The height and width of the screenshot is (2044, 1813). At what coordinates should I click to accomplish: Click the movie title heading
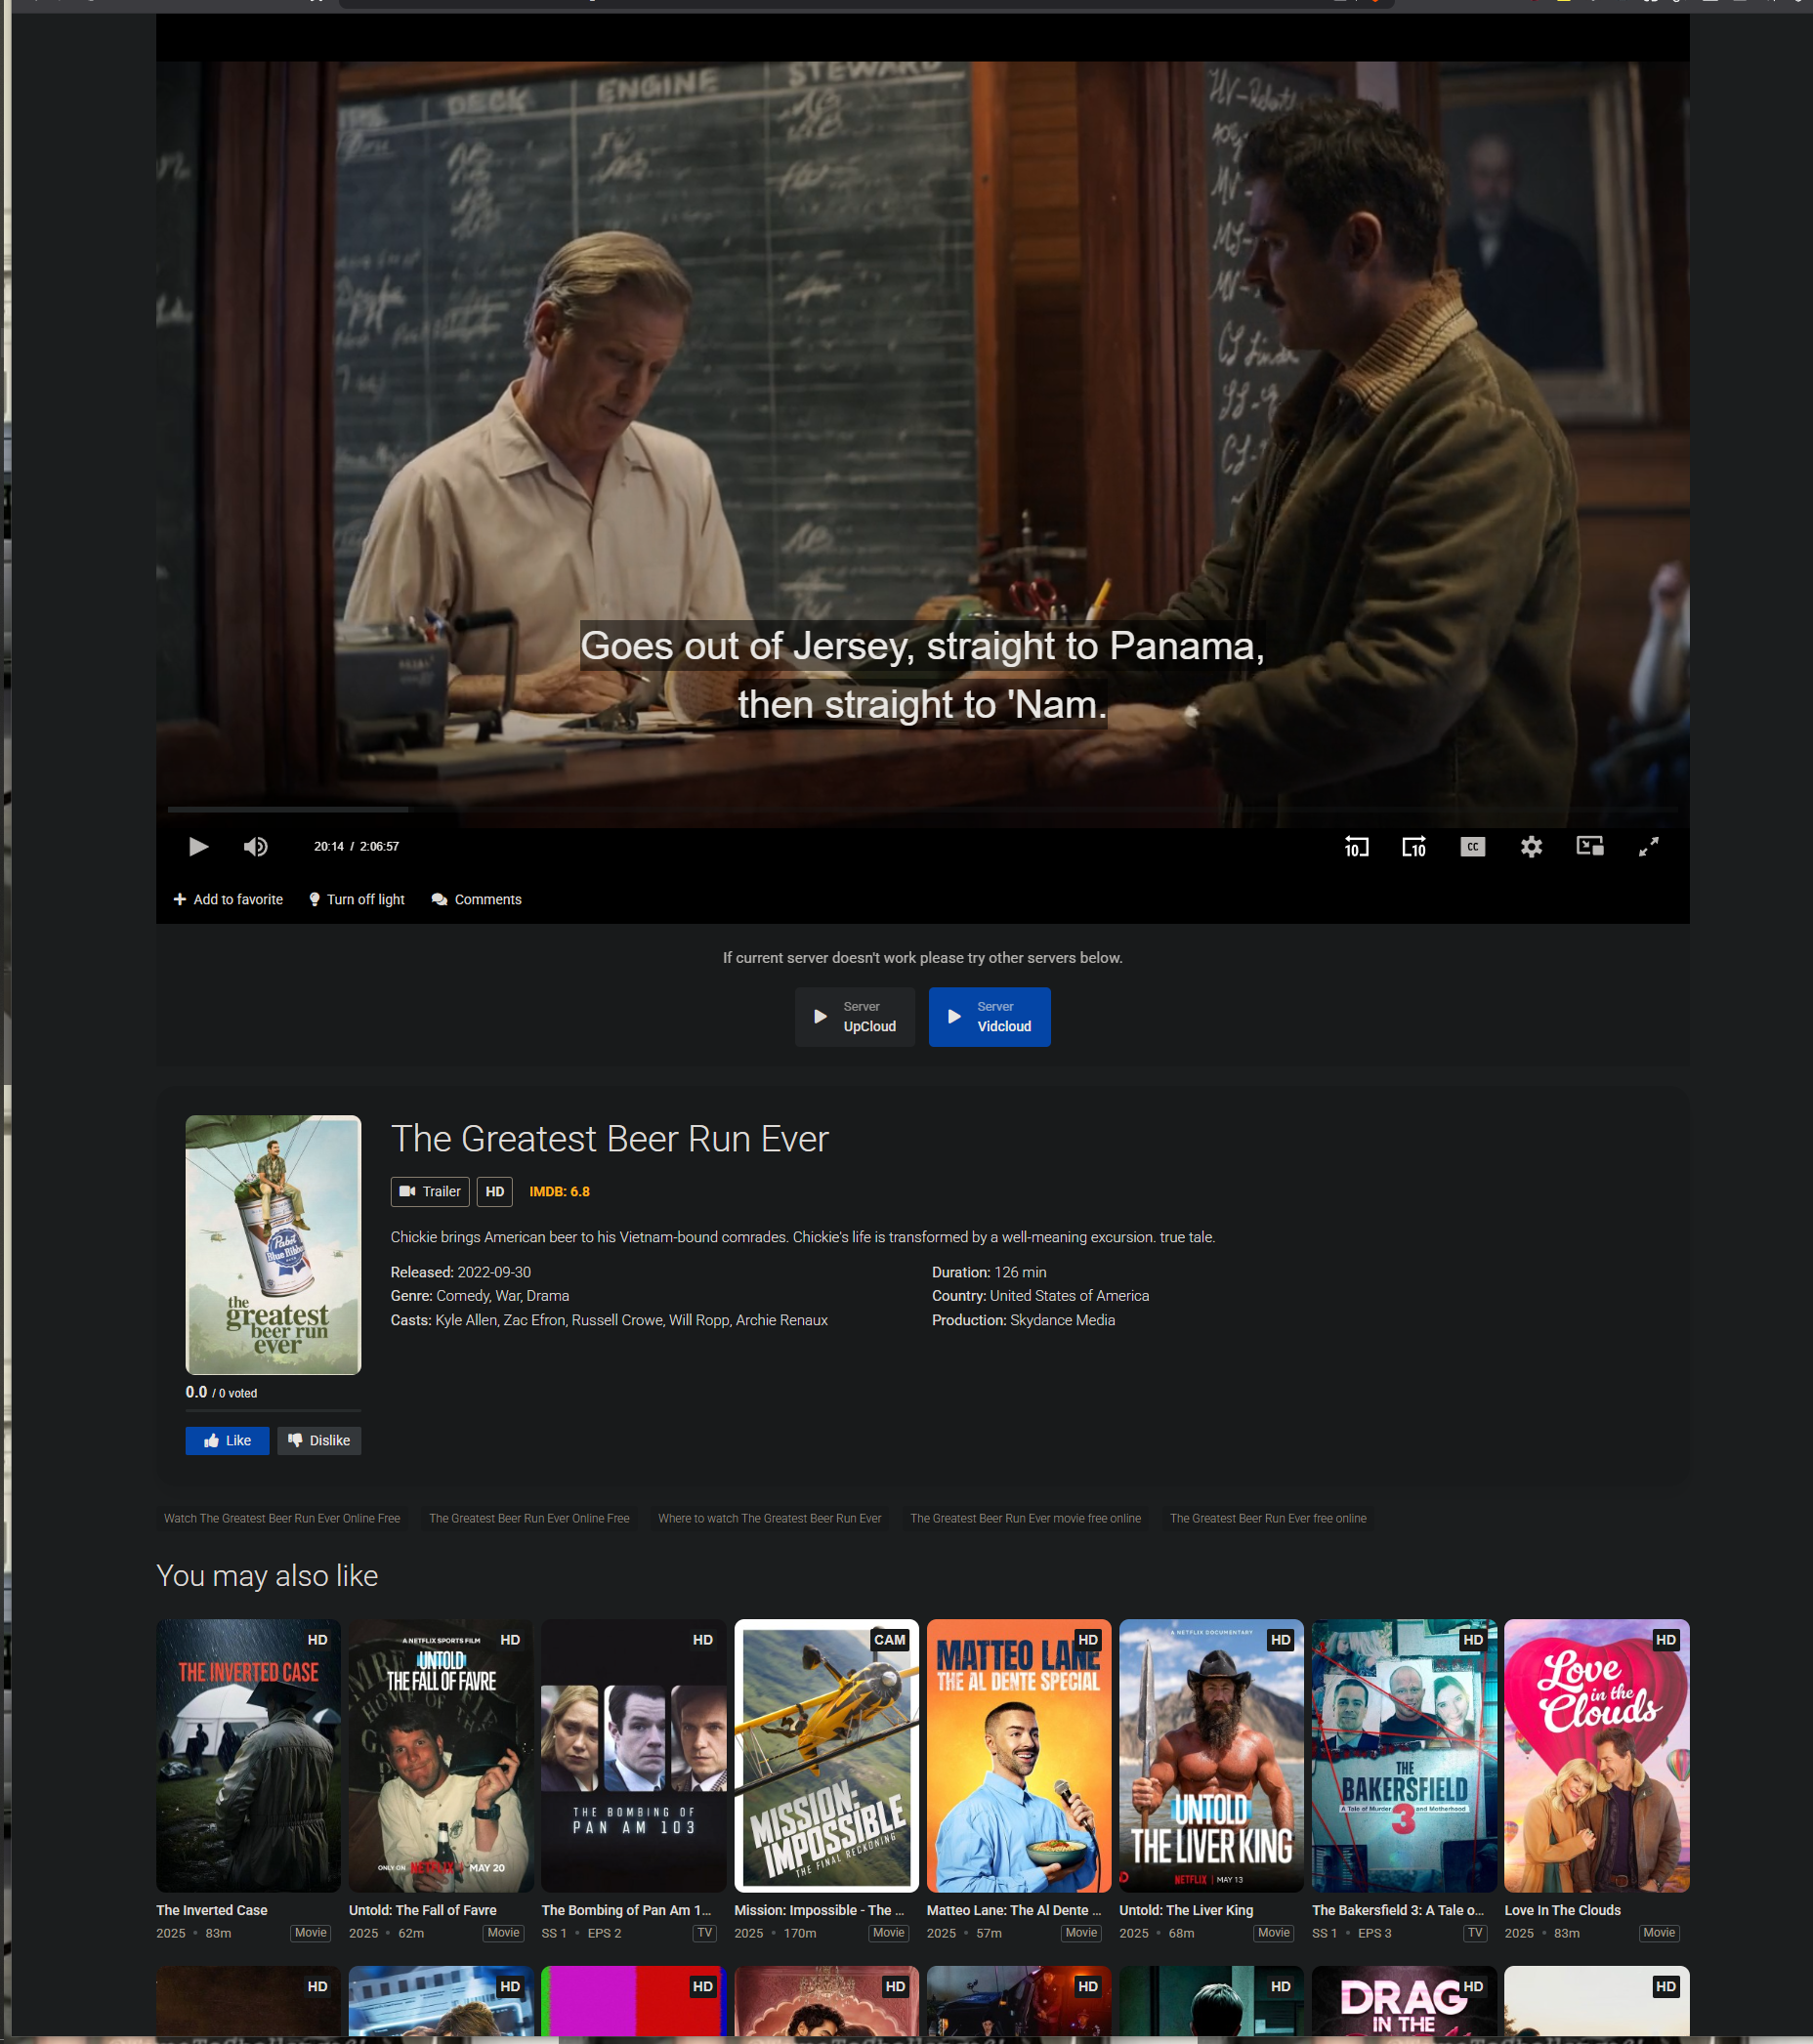pos(610,1139)
